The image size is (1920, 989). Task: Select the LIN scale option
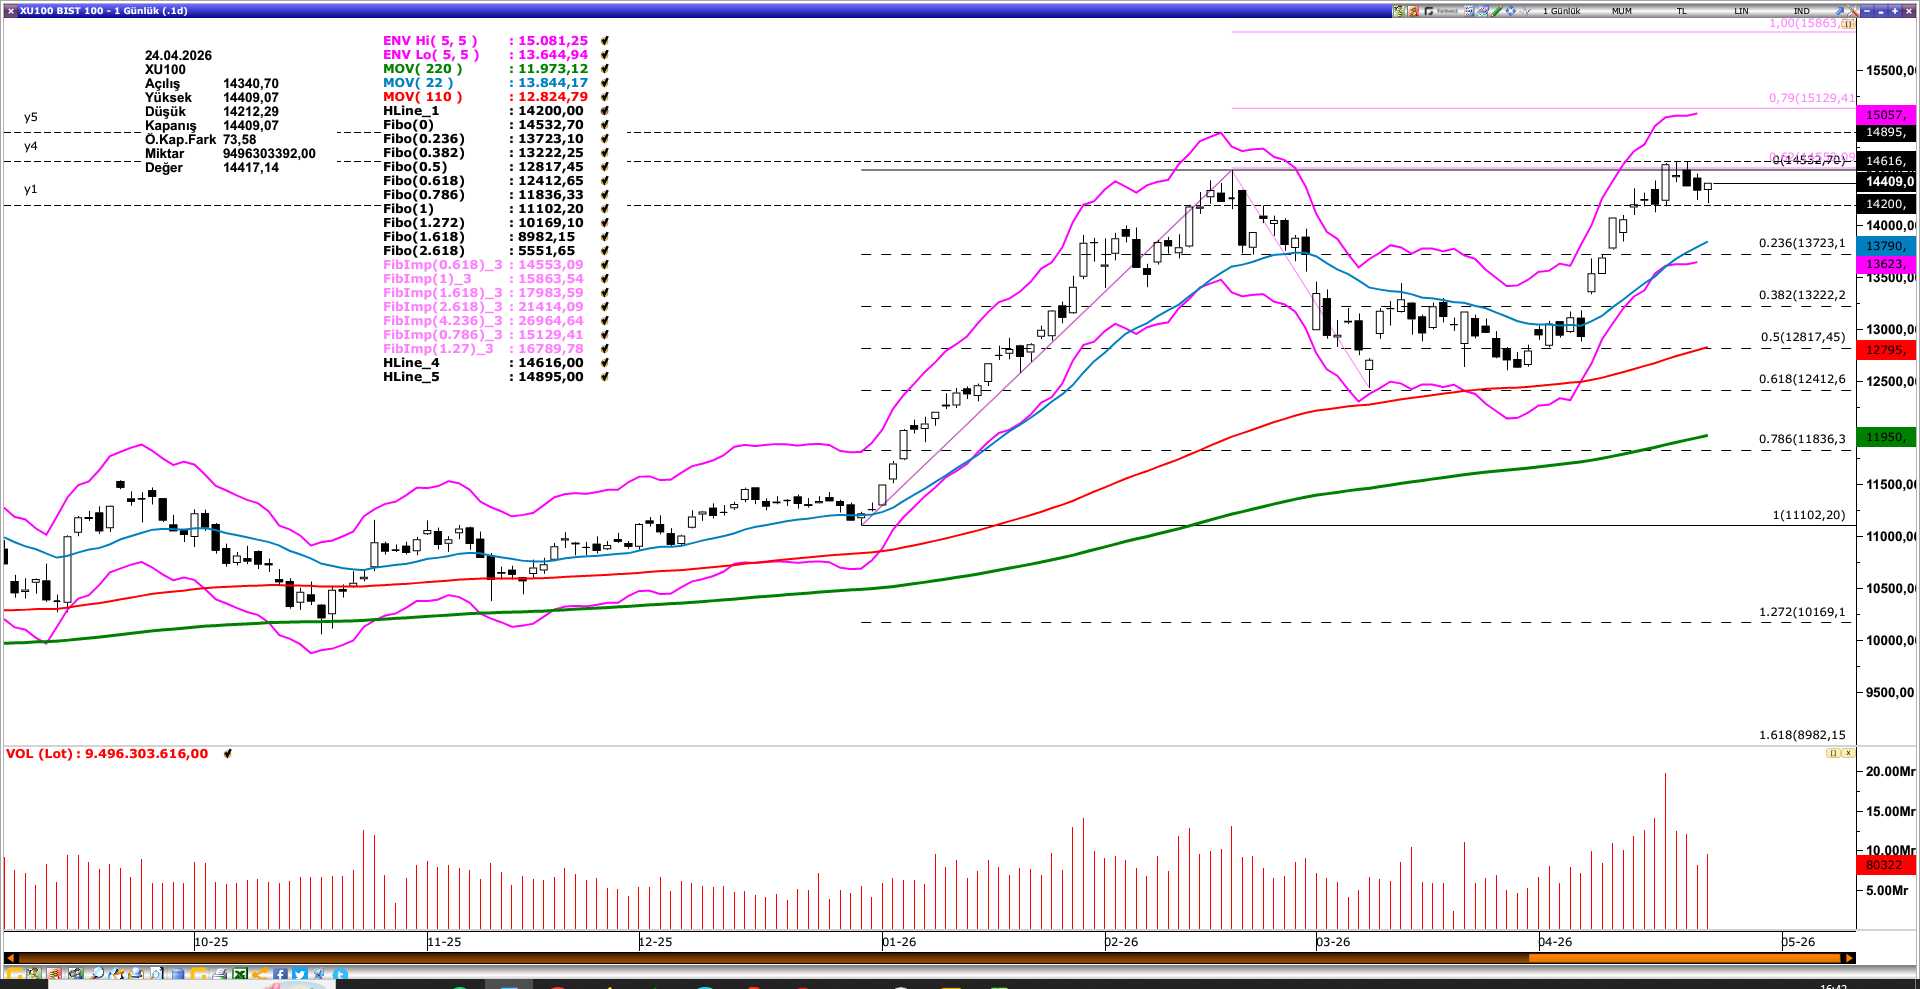point(1742,10)
